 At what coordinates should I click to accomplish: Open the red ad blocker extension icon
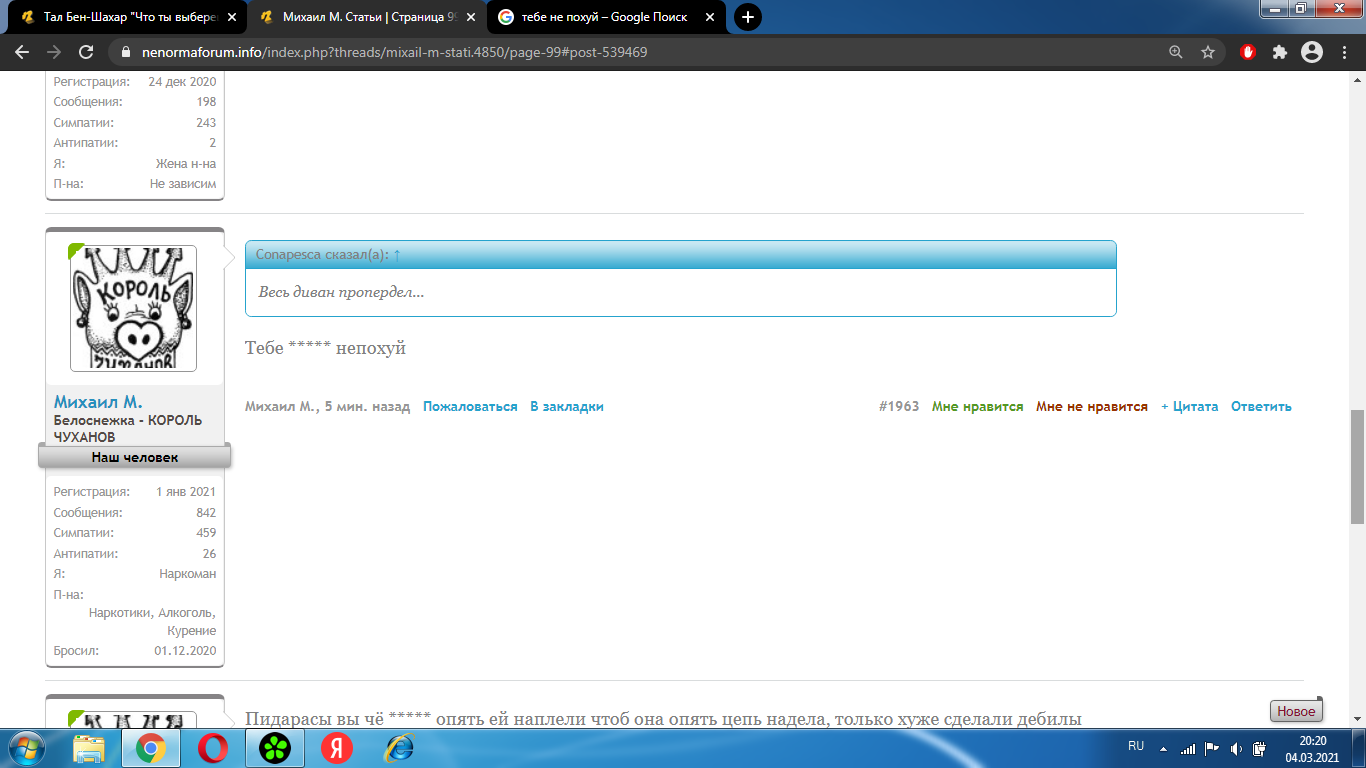click(1247, 52)
